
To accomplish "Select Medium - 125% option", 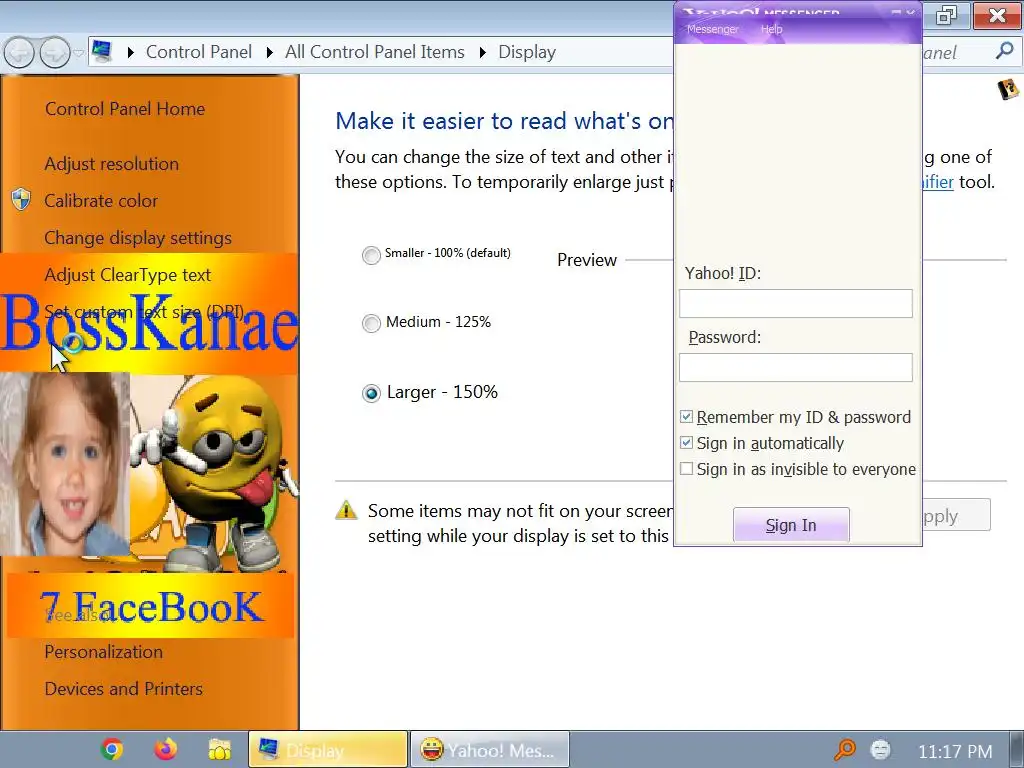I will pyautogui.click(x=371, y=323).
